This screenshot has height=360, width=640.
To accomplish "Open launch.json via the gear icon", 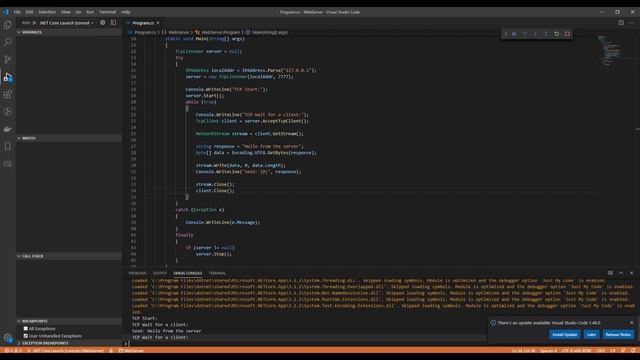I will [103, 23].
